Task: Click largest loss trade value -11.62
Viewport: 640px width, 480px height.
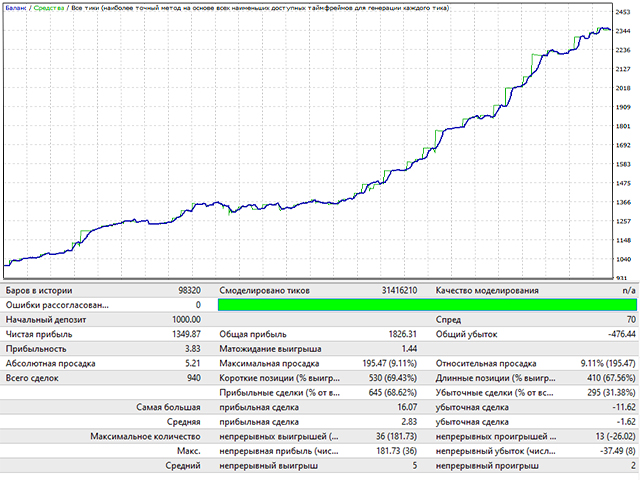Action: [624, 407]
